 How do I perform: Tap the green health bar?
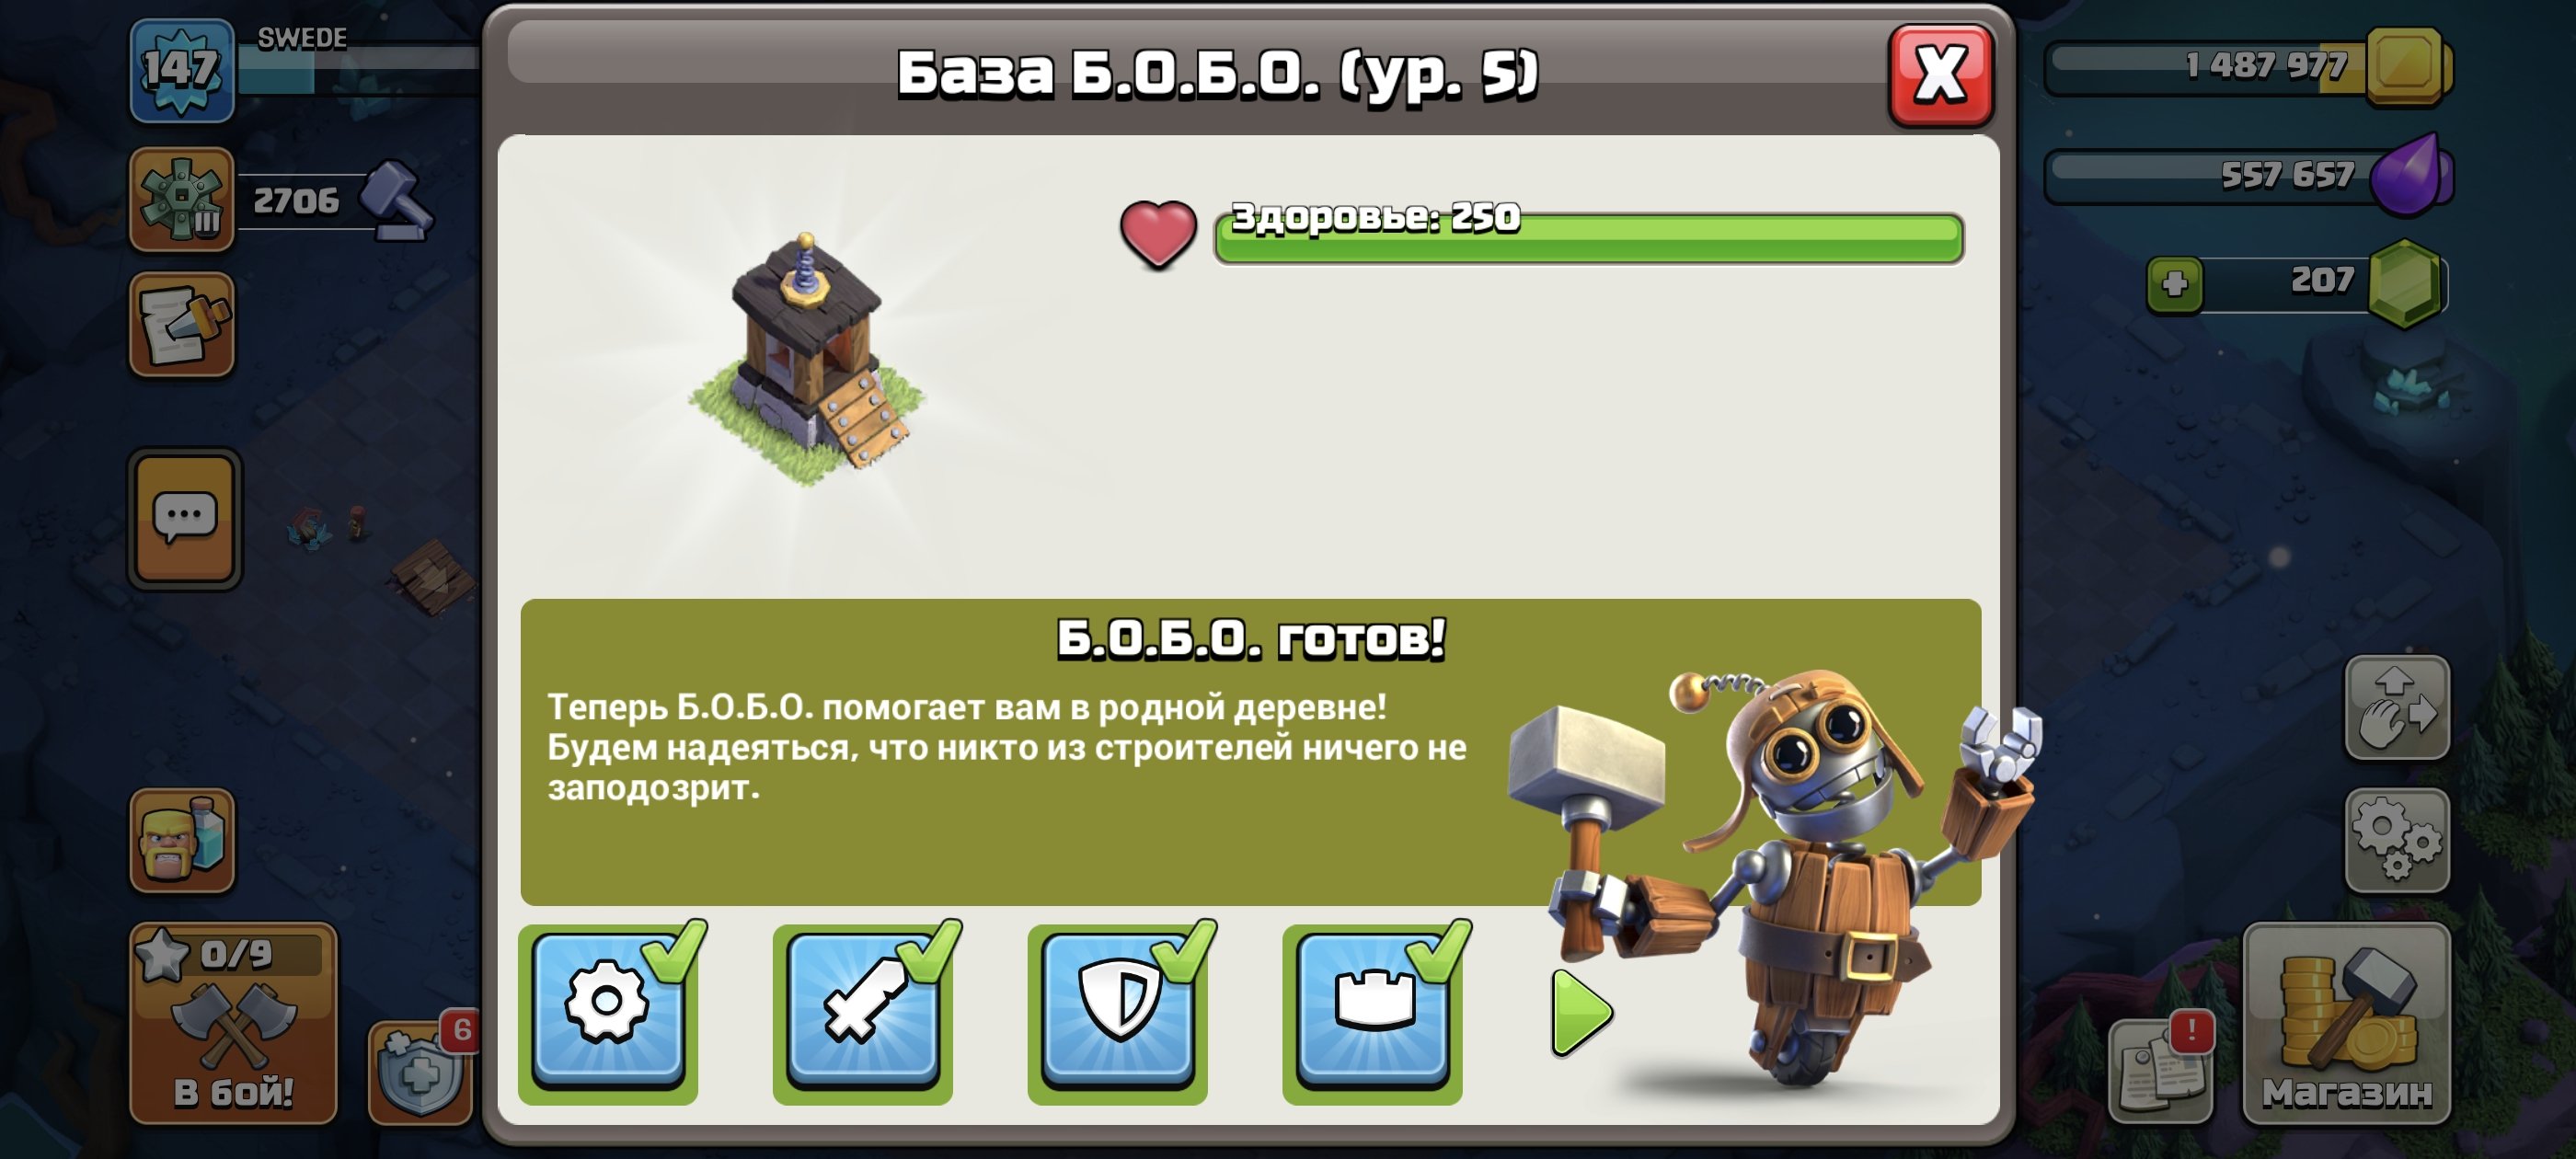tap(1588, 238)
